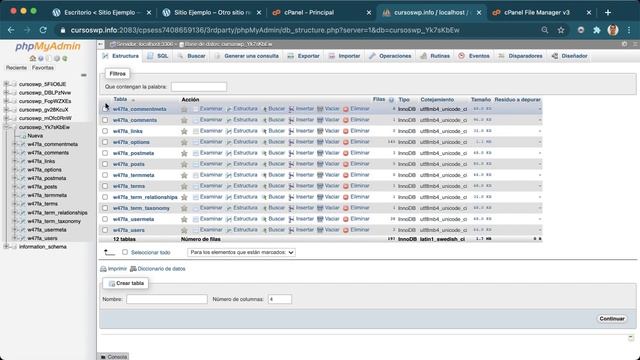Favorite the w47fa_posts table star

pos(184,164)
